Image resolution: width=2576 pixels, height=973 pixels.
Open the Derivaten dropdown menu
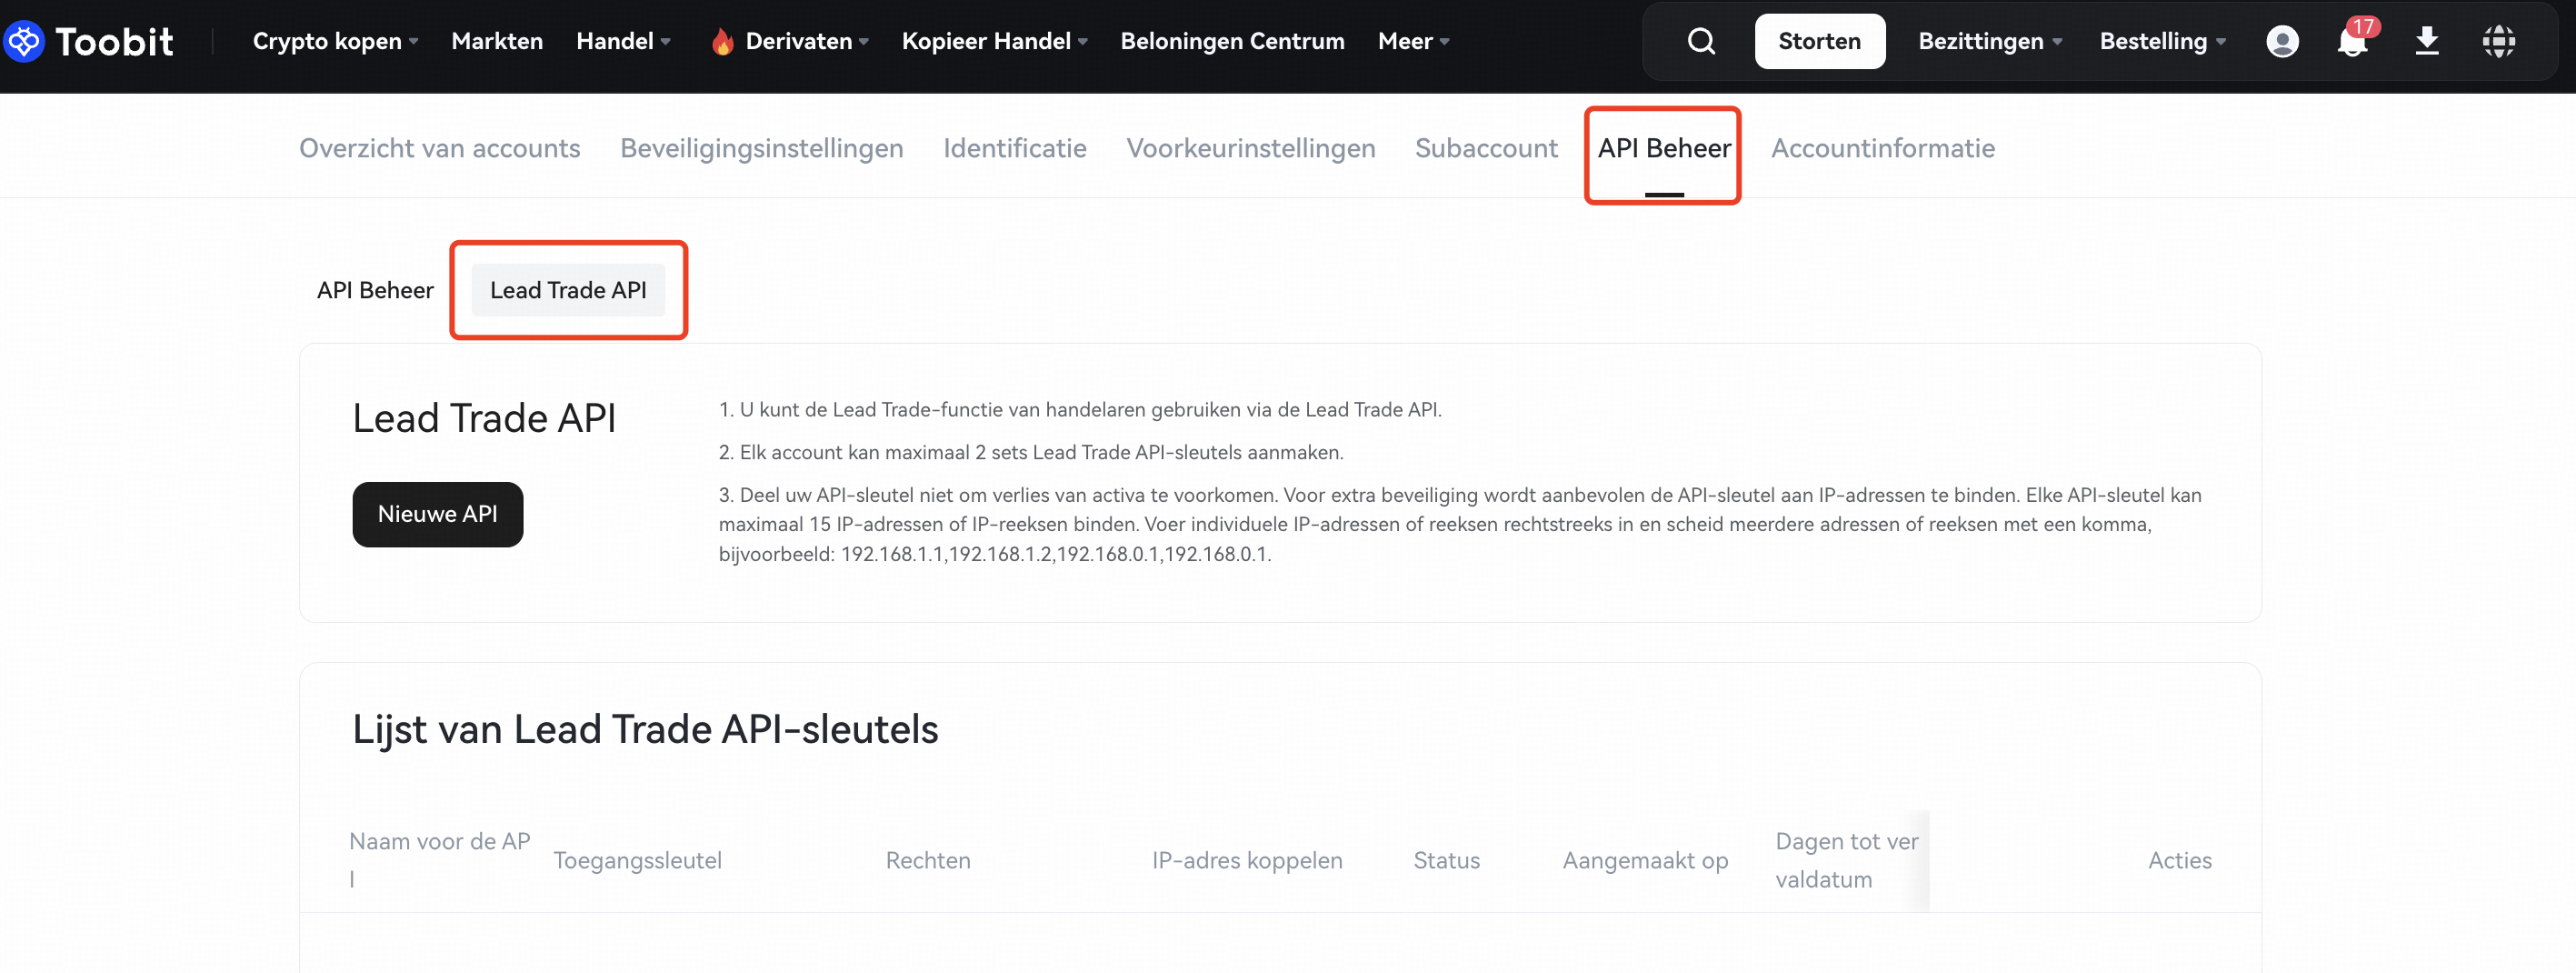click(807, 41)
